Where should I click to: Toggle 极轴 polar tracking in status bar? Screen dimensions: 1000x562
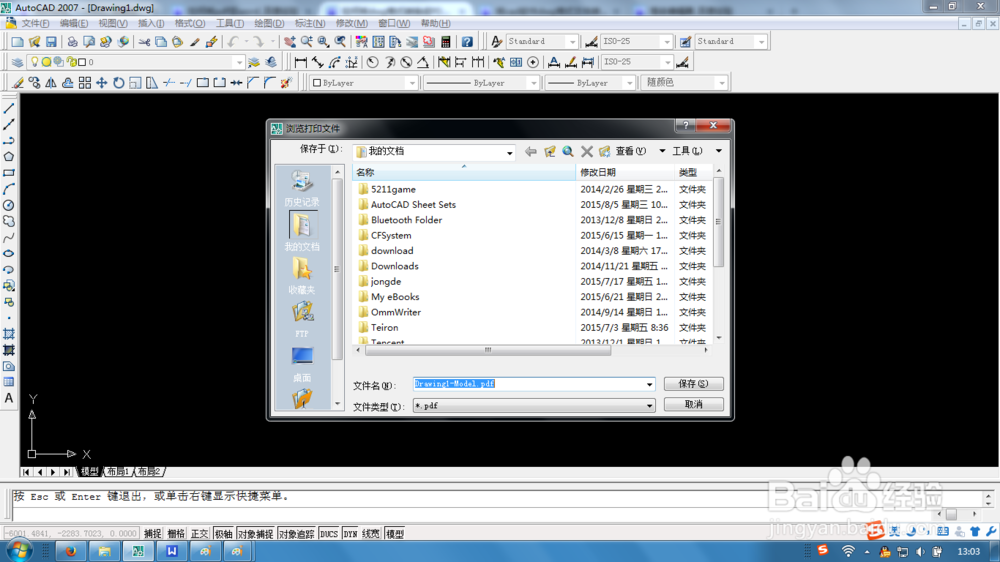[x=223, y=534]
